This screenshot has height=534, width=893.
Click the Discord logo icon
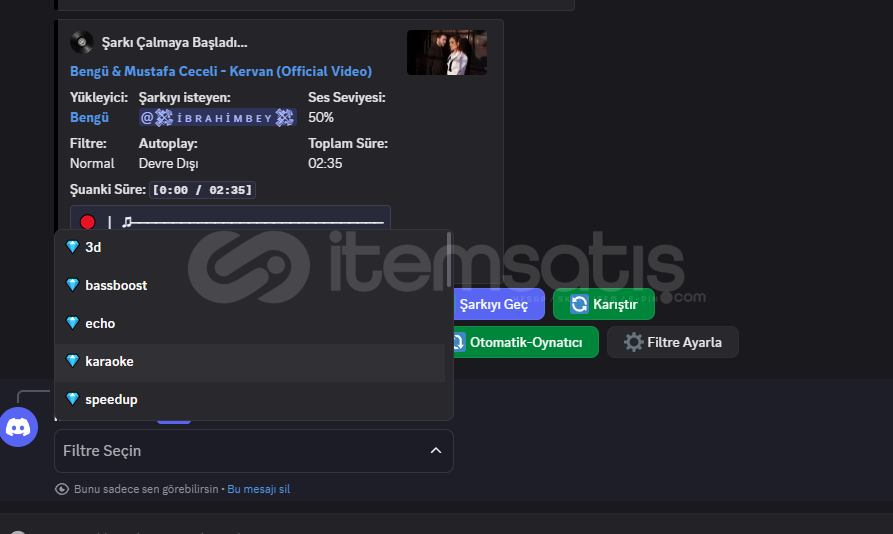click(x=18, y=427)
